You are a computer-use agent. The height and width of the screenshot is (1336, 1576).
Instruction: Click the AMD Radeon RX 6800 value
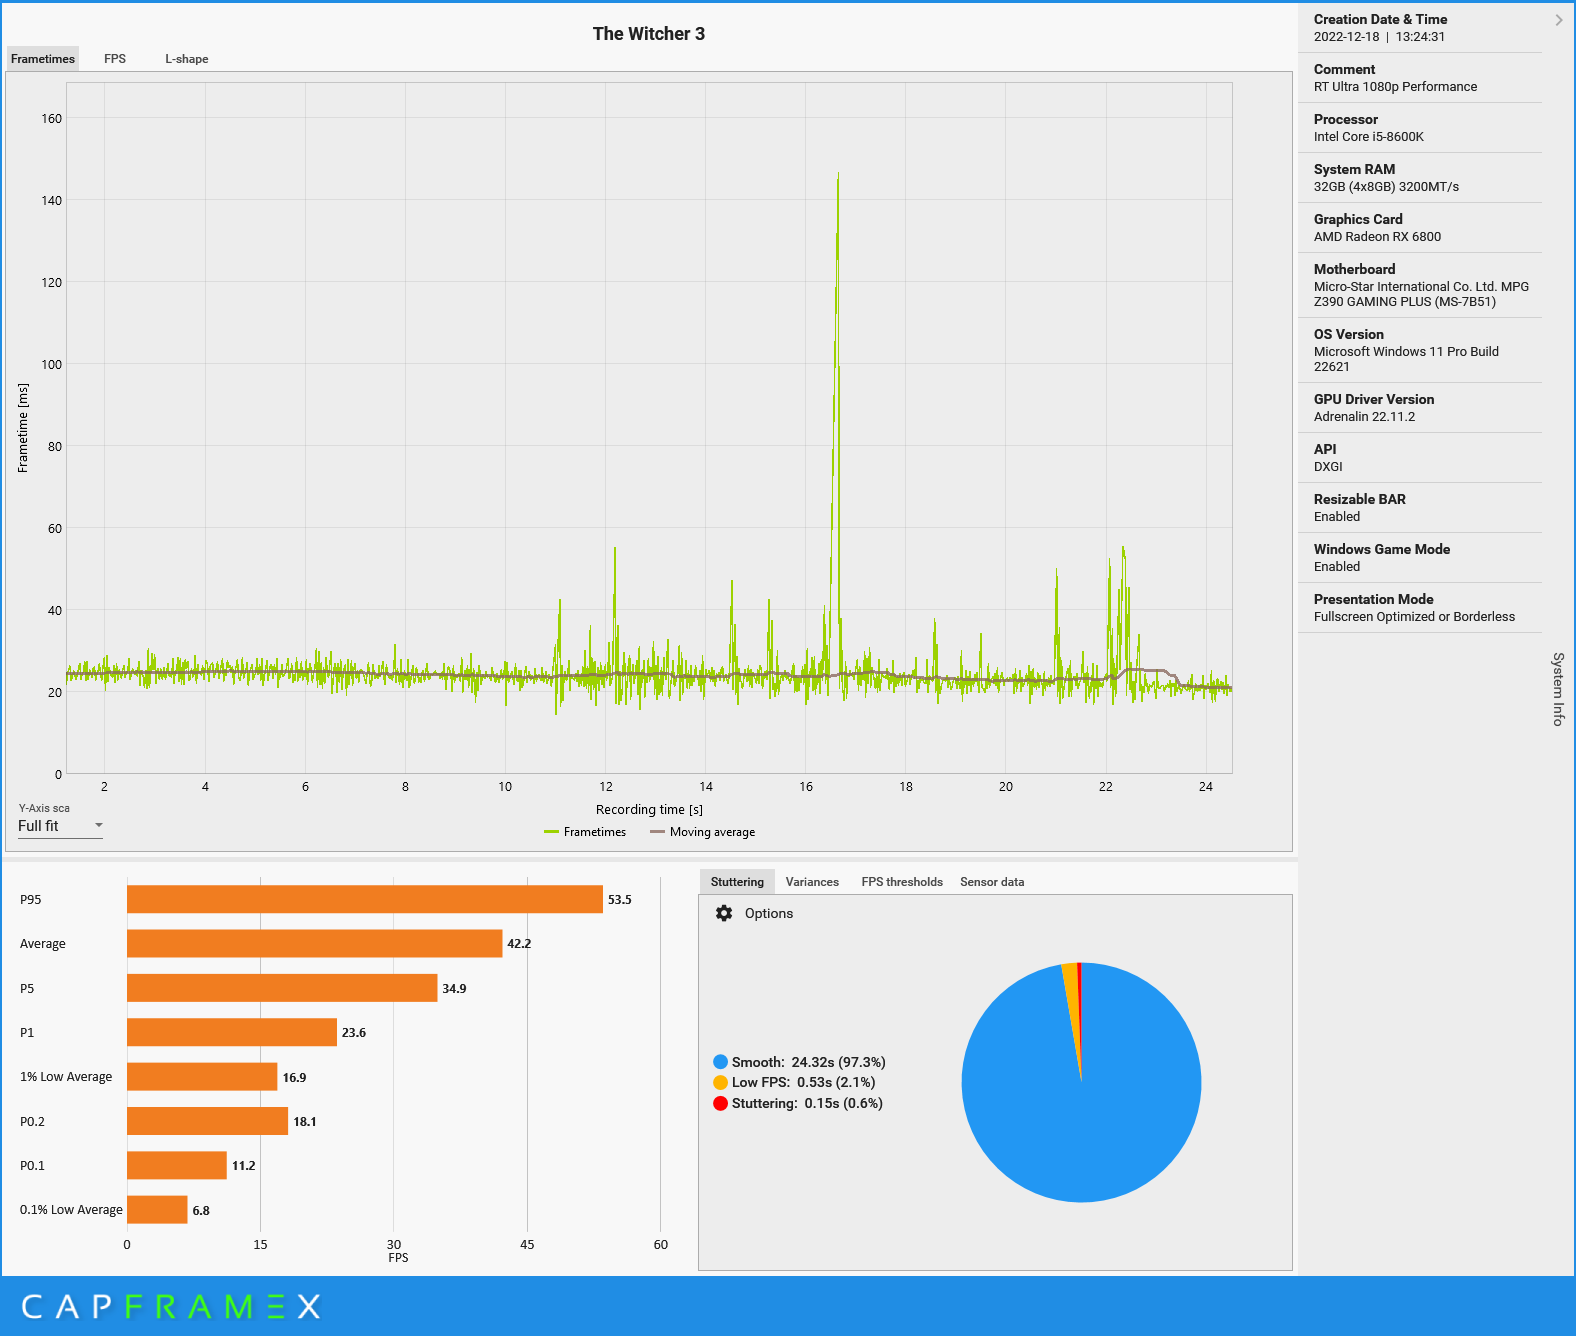coord(1377,237)
